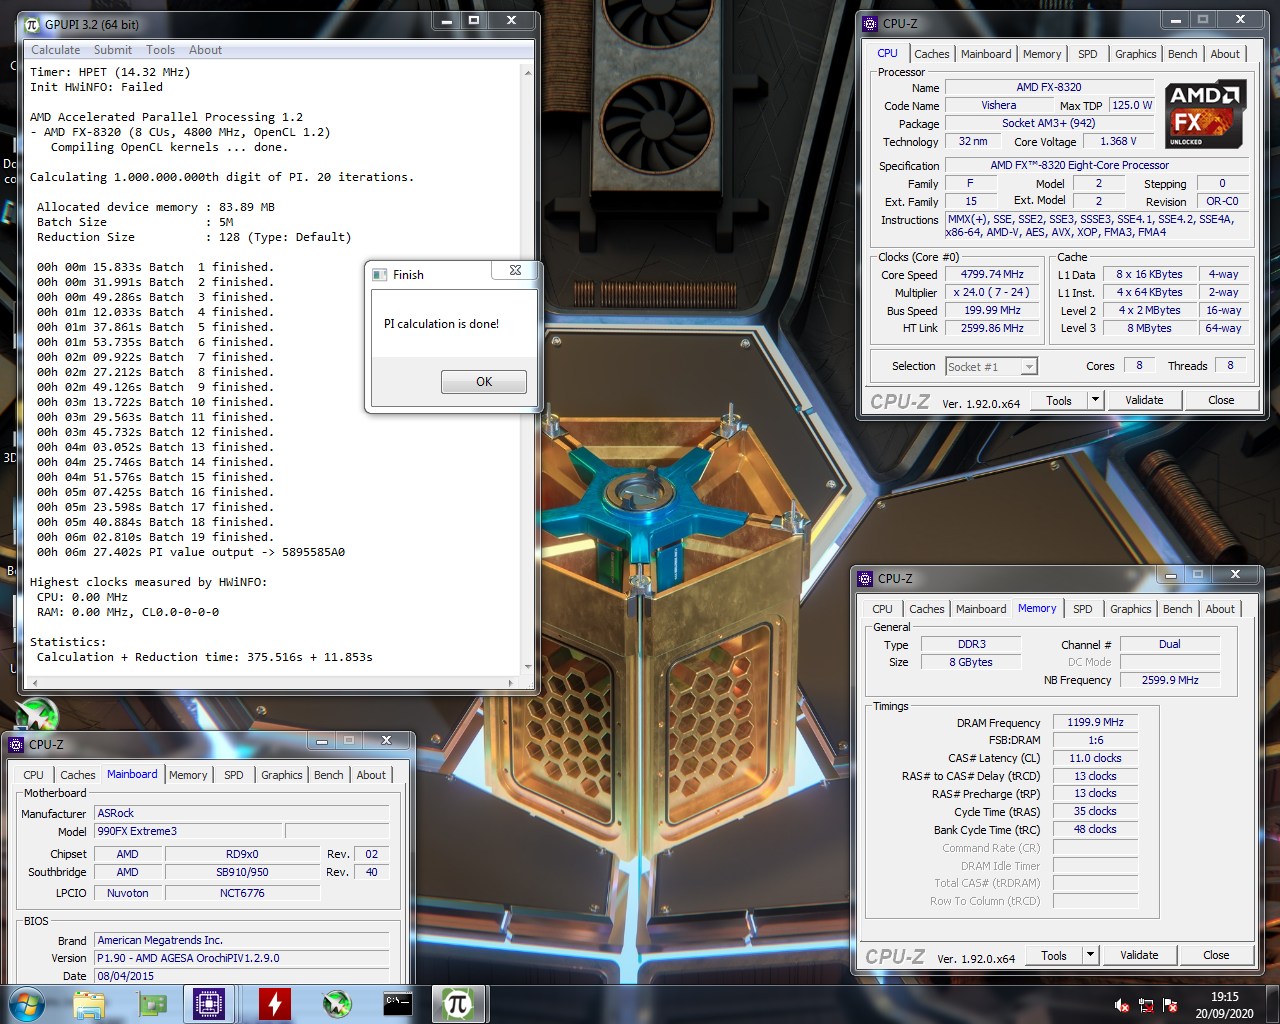Screen dimensions: 1280x1024
Task: Open the Bench tab in the Memory CPU-Z window
Action: [1177, 609]
